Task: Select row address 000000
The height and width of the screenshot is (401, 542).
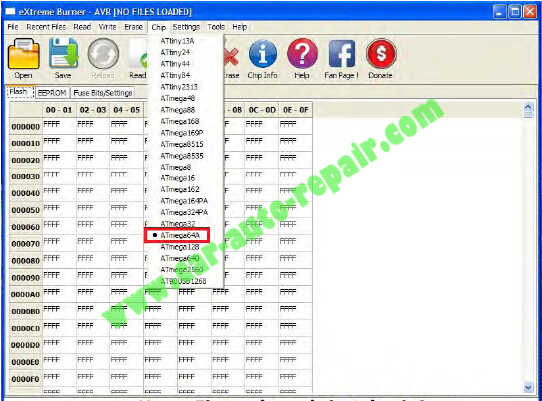Action: click(x=26, y=127)
